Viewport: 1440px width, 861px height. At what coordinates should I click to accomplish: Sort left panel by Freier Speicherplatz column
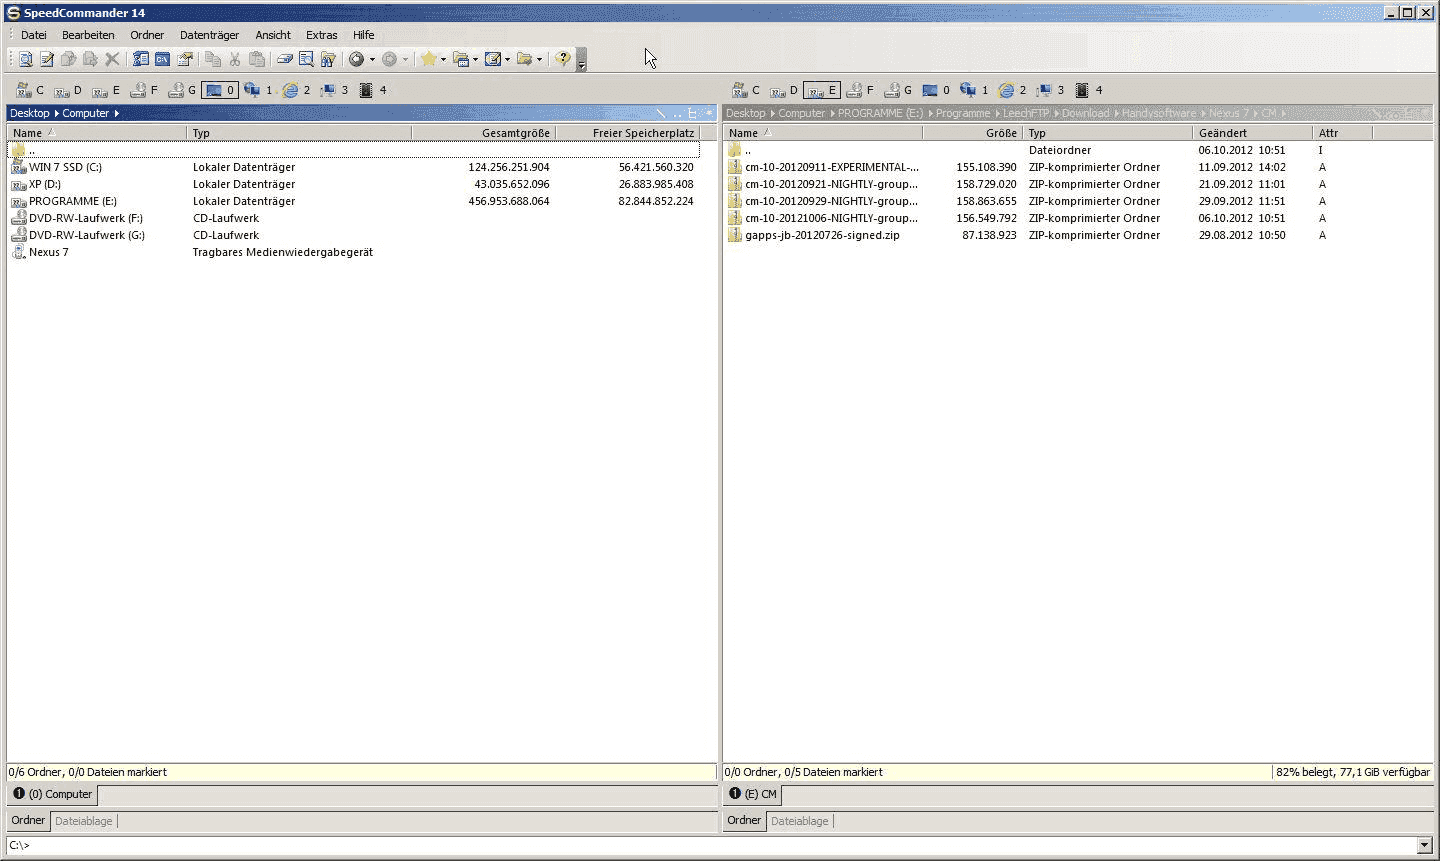[628, 133]
